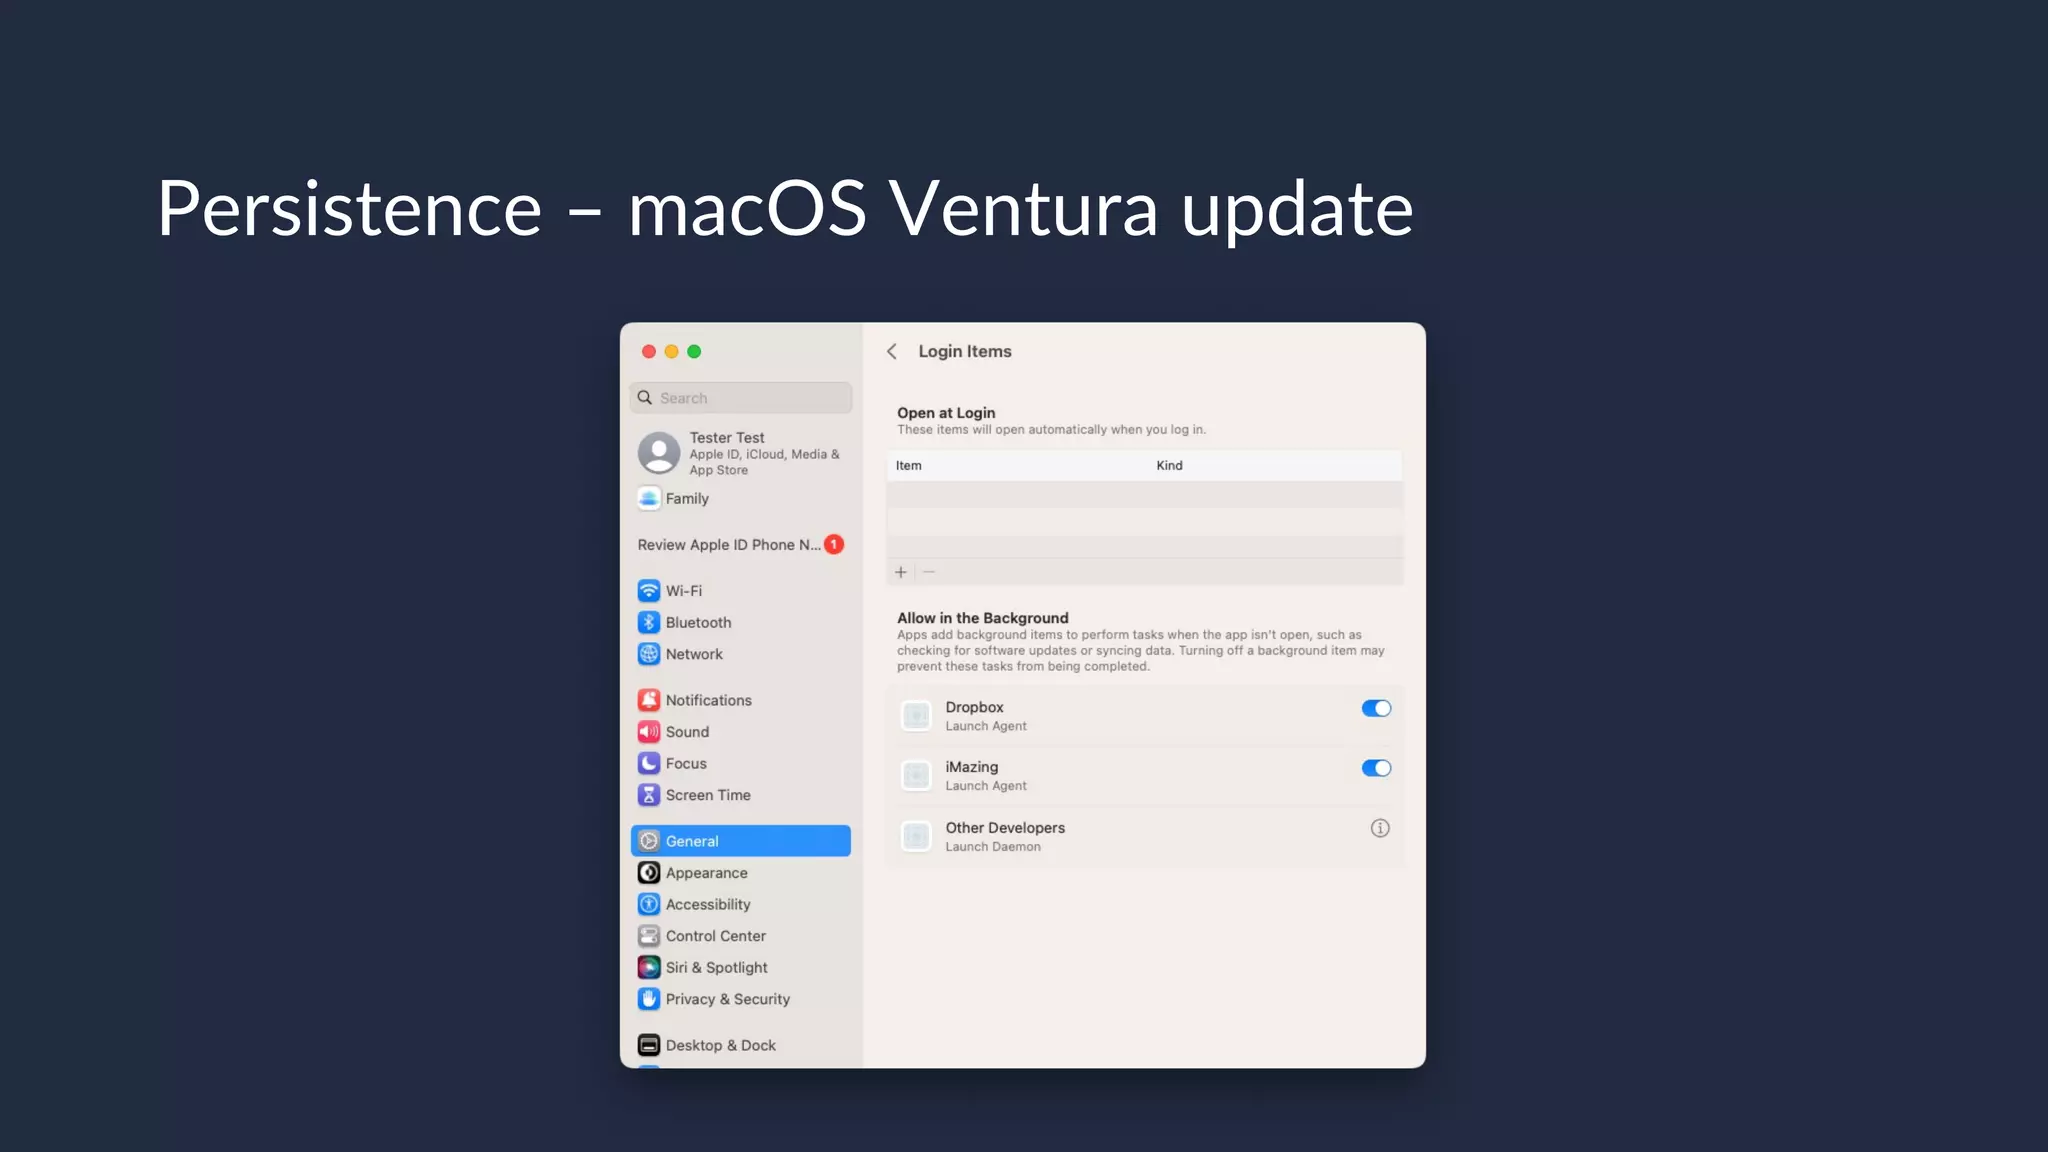2048x1152 pixels.
Task: Click the green zoom window button
Action: tap(694, 351)
